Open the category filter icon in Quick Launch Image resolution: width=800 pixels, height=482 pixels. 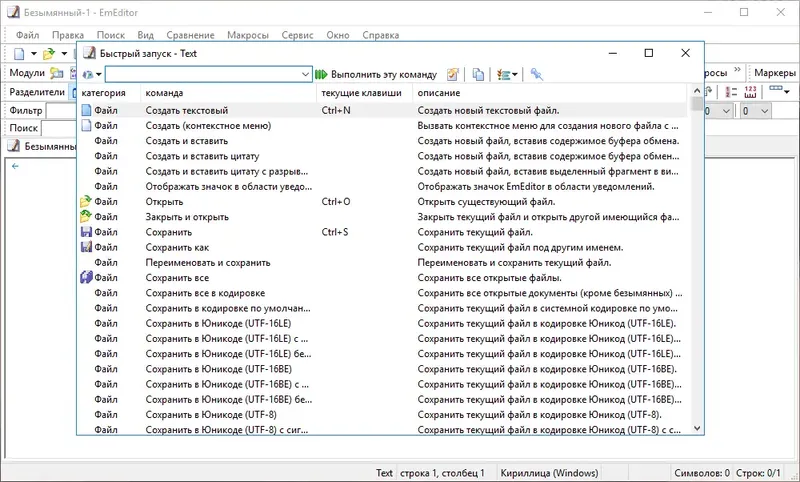pyautogui.click(x=88, y=74)
